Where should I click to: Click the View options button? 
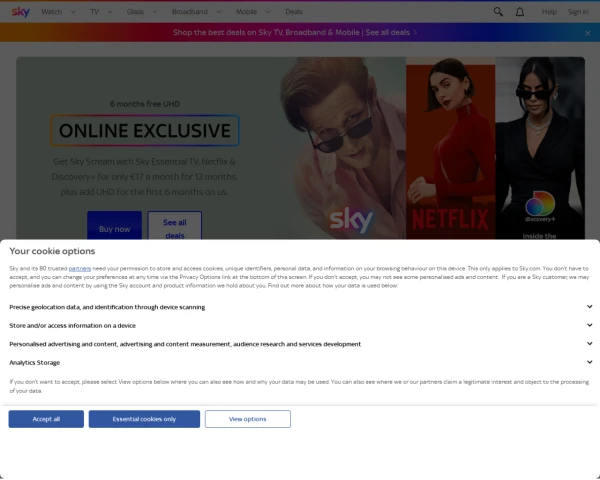point(248,419)
